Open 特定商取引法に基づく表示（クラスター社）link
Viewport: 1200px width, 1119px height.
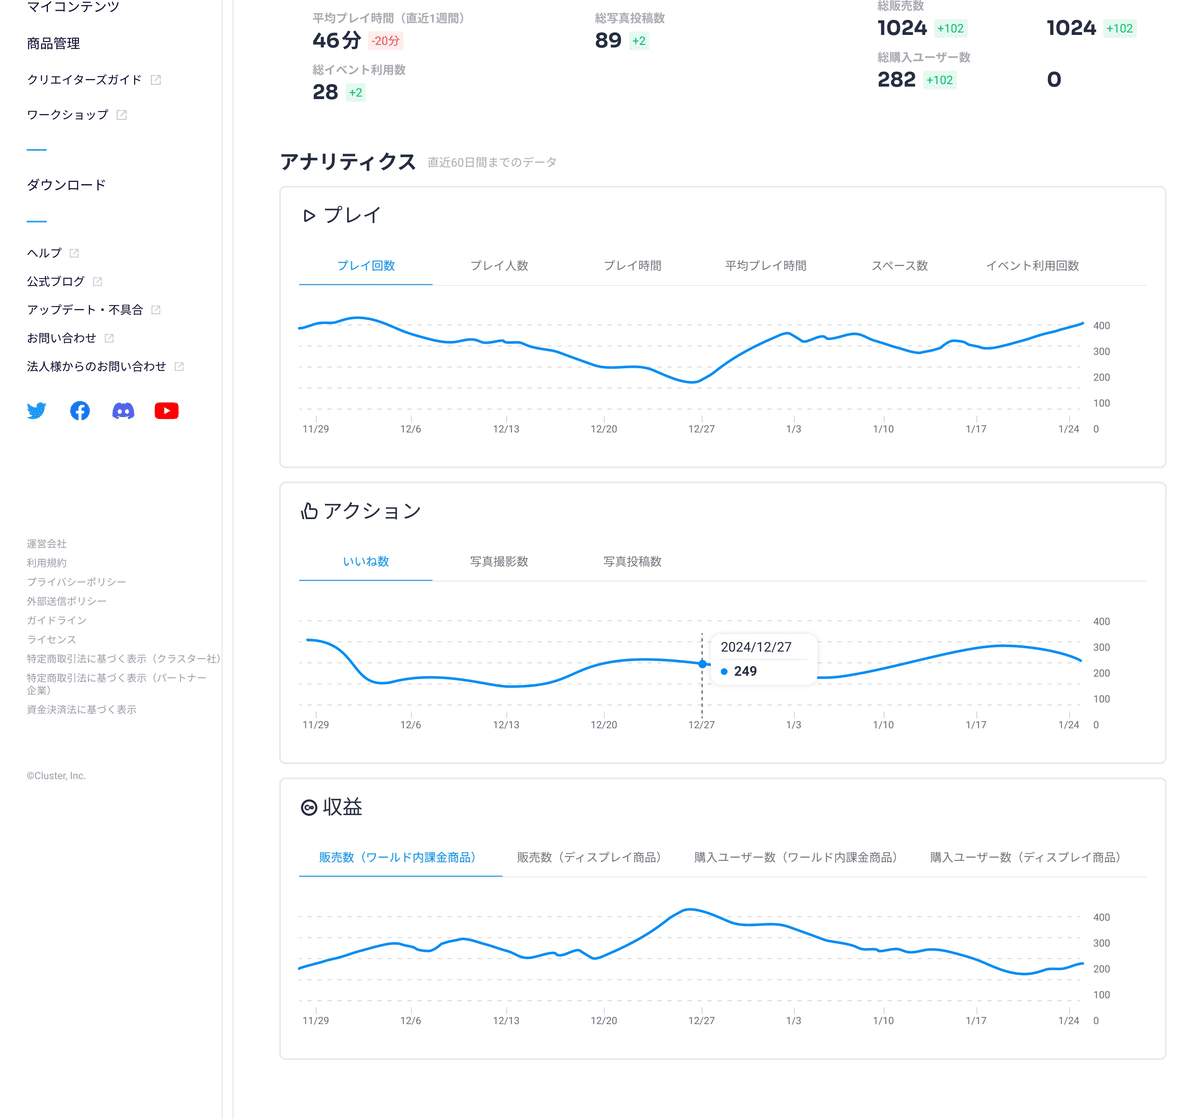point(124,659)
